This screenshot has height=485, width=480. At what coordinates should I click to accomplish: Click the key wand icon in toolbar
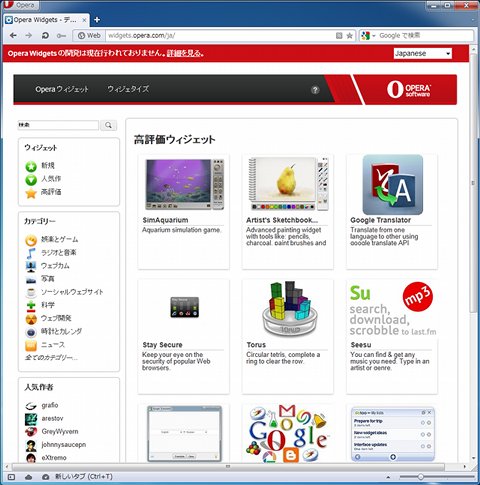tap(61, 36)
